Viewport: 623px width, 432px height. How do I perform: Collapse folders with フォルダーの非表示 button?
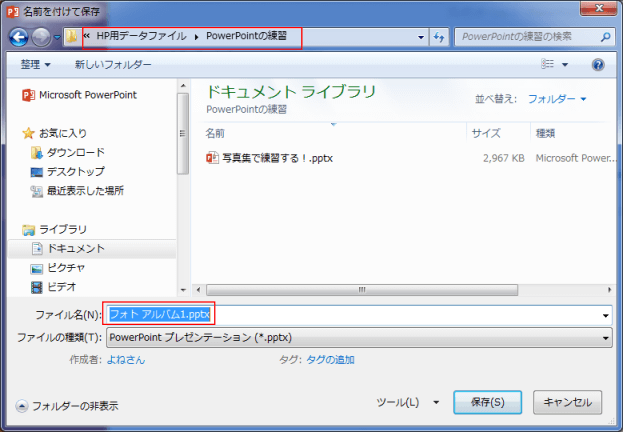[x=67, y=406]
